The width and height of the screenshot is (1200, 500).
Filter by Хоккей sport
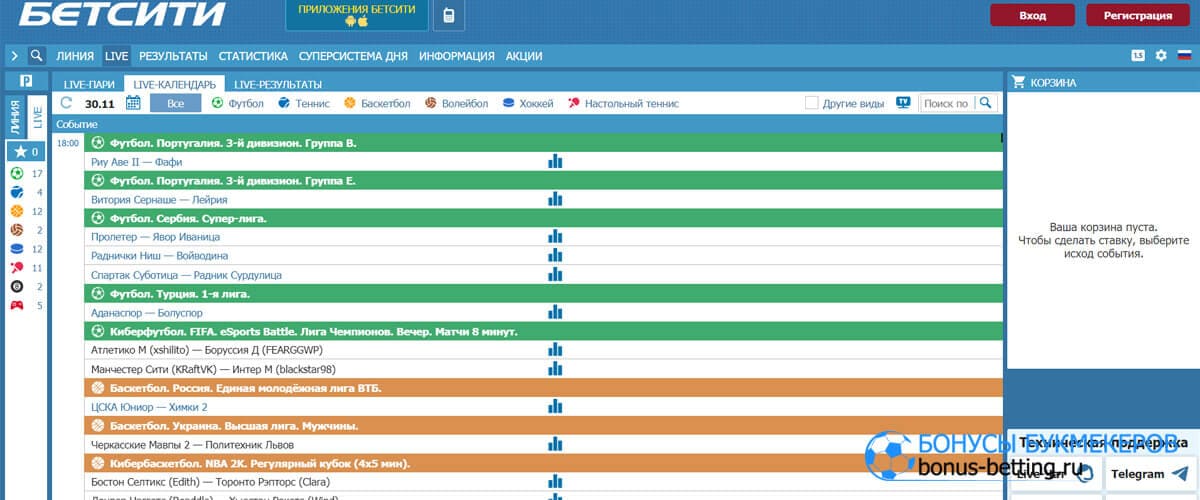527,103
